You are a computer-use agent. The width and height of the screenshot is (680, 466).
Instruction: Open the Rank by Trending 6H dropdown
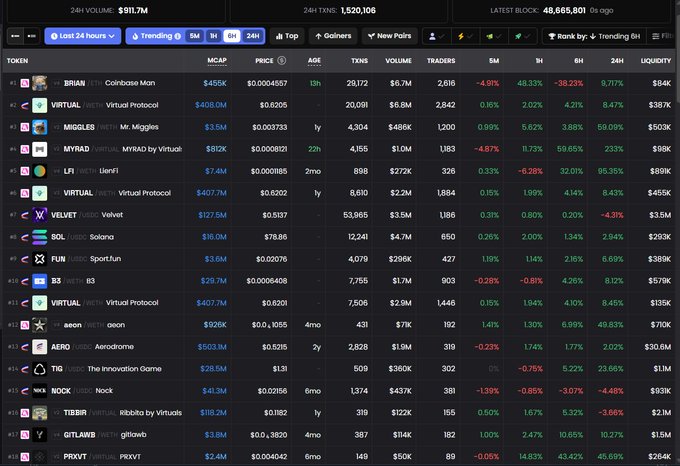pyautogui.click(x=594, y=36)
